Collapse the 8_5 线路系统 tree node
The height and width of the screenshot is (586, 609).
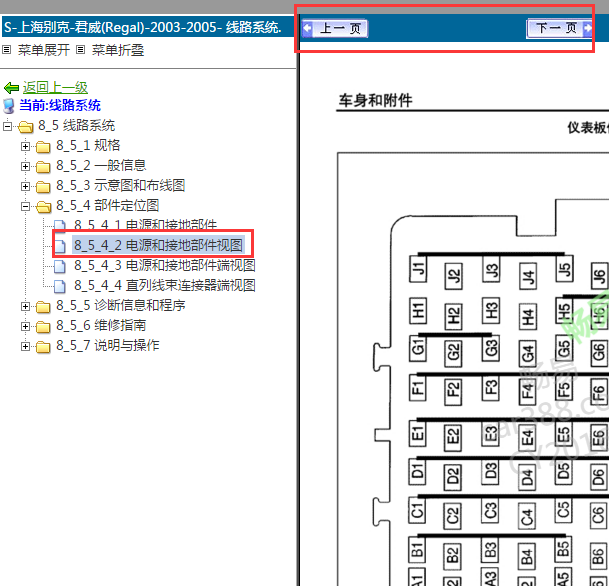click(x=7, y=126)
